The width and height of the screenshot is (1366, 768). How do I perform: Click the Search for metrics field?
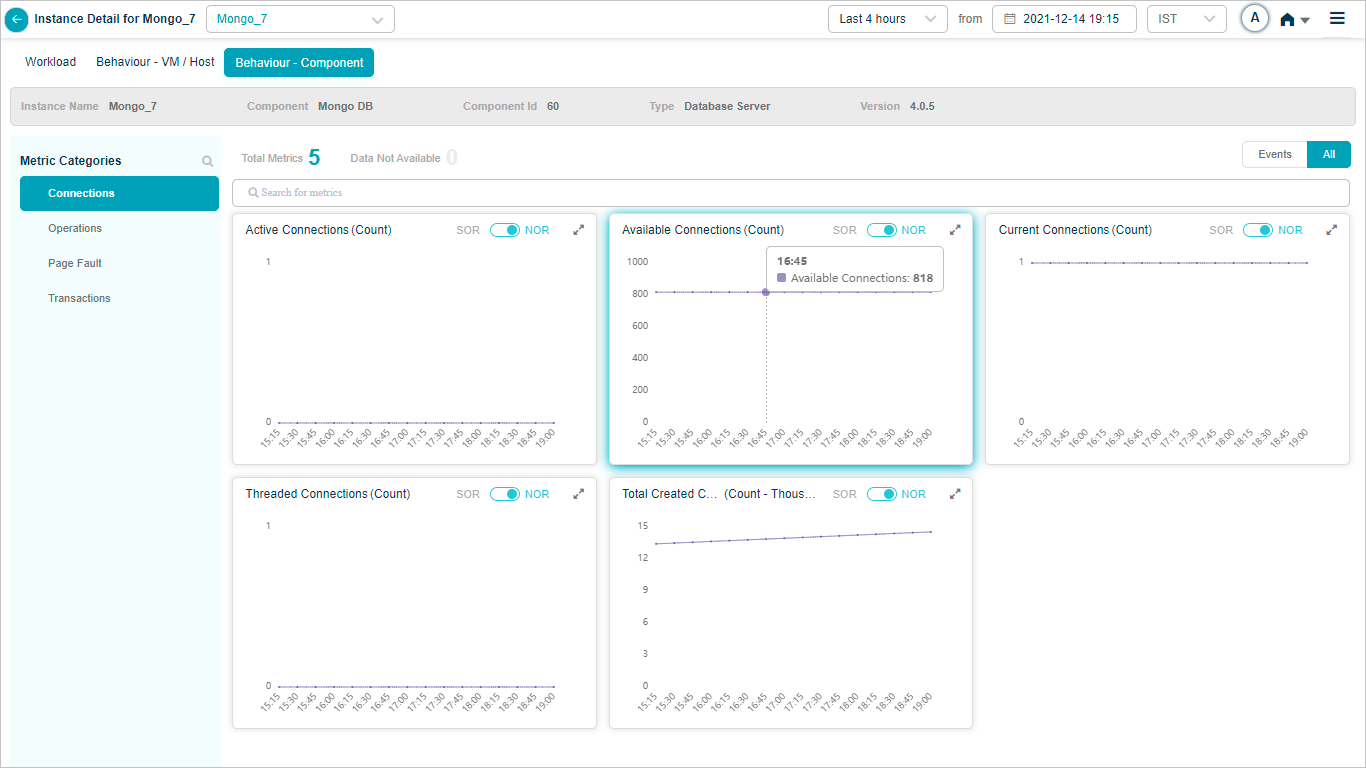790,192
